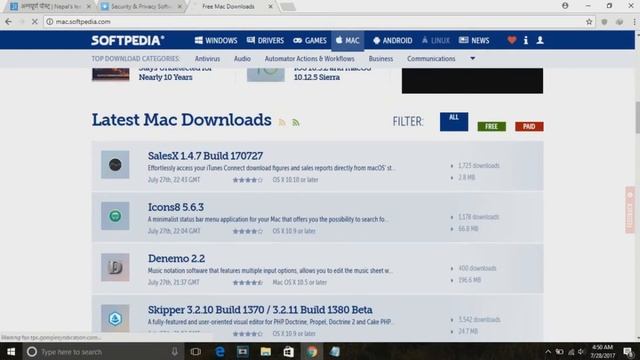Click the taskbar clock showing 4:50 AM
Screen dimensions: 640x360
602,351
